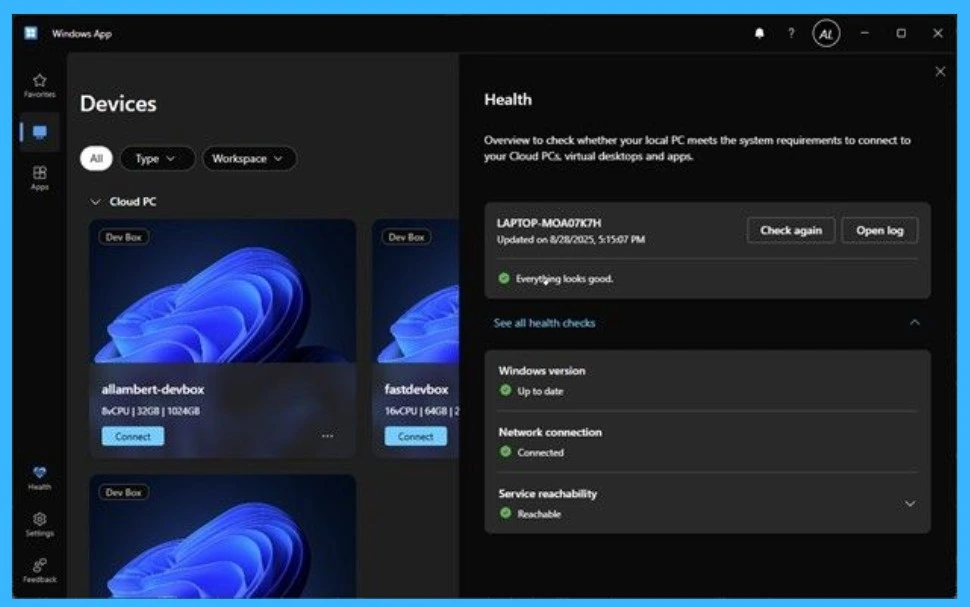Open Settings from the sidebar gear icon
The image size is (970, 607).
click(40, 522)
